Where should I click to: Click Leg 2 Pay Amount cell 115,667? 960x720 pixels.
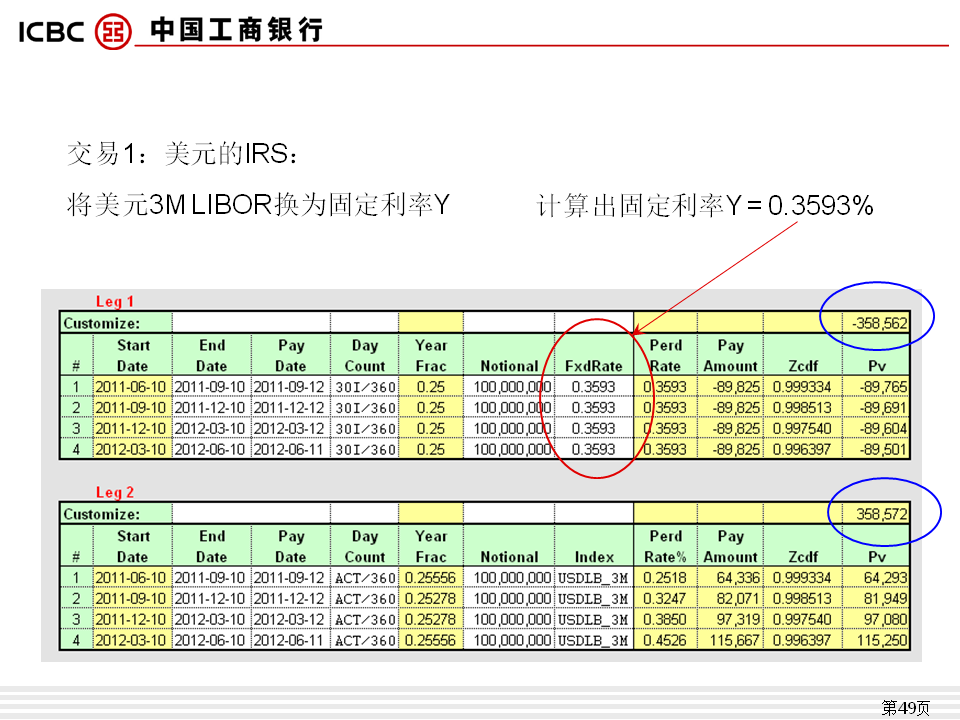tap(730, 641)
